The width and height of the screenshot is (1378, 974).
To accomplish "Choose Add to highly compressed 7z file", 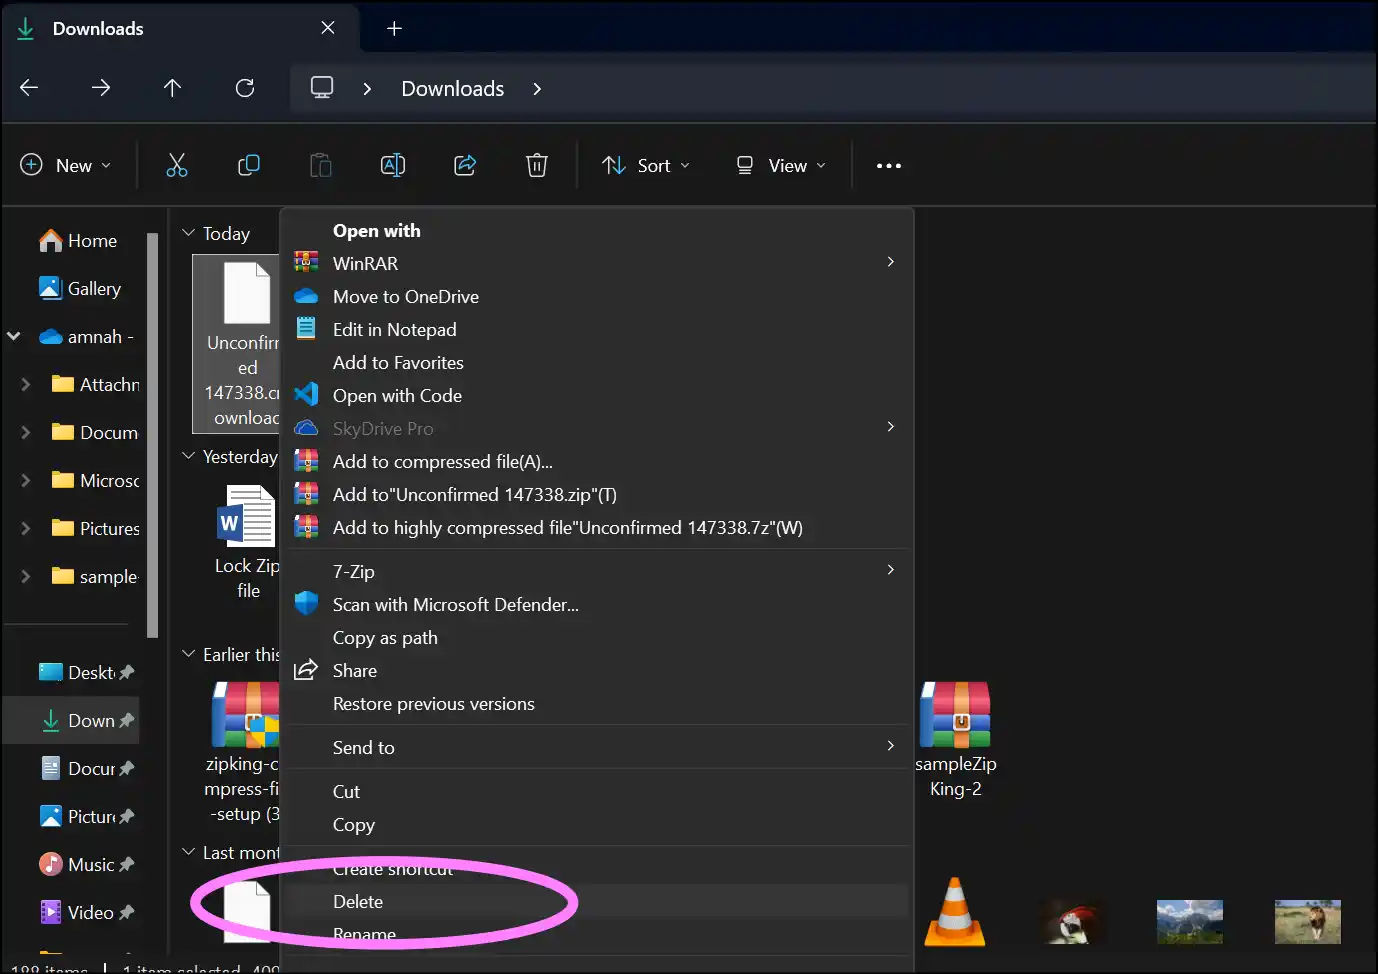I will pyautogui.click(x=598, y=528).
